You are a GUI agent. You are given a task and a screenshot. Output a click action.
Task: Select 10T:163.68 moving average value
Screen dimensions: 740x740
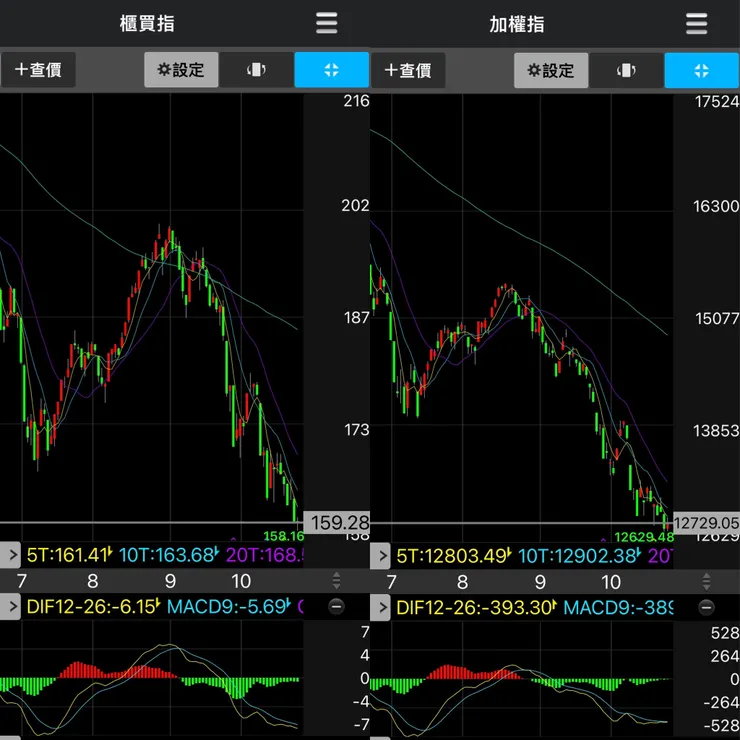(x=168, y=555)
